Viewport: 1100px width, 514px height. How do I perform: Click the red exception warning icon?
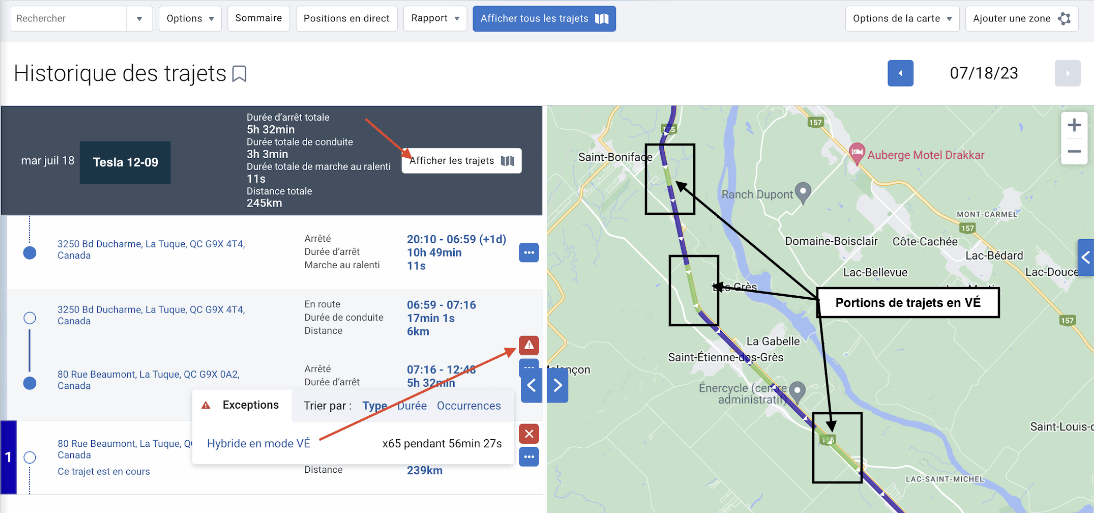coord(529,345)
